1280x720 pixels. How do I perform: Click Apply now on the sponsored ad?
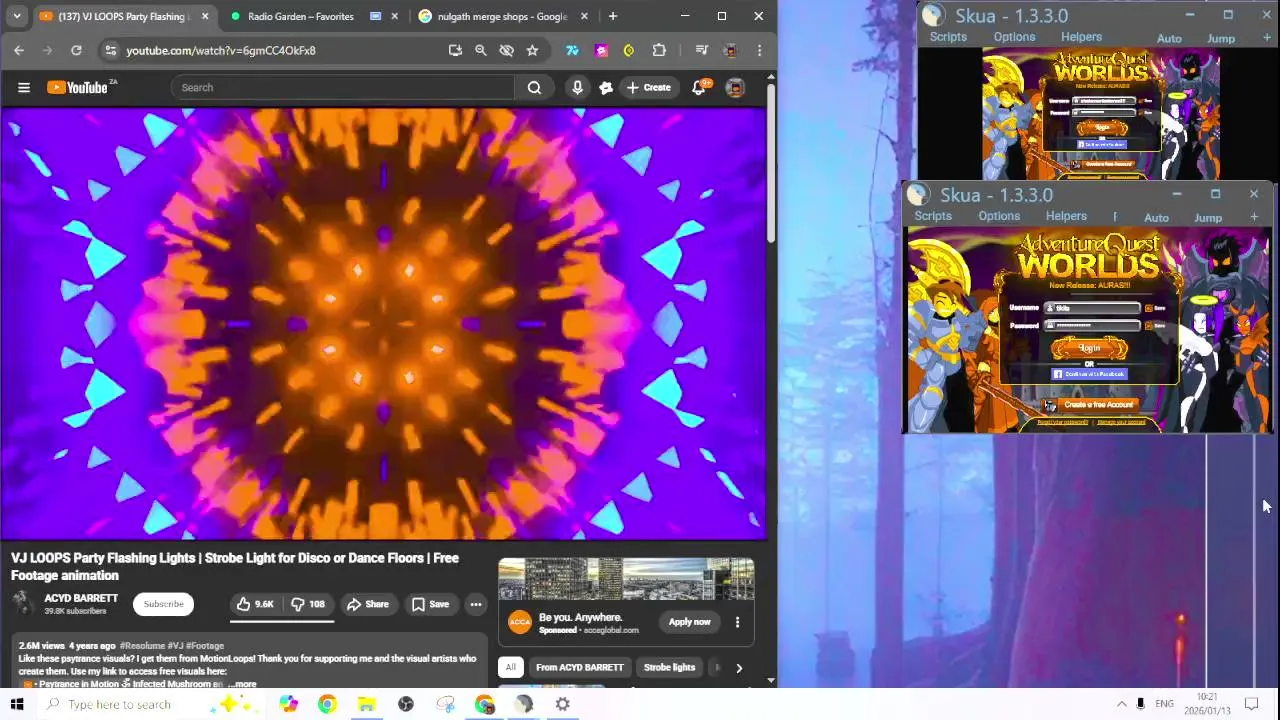(689, 622)
